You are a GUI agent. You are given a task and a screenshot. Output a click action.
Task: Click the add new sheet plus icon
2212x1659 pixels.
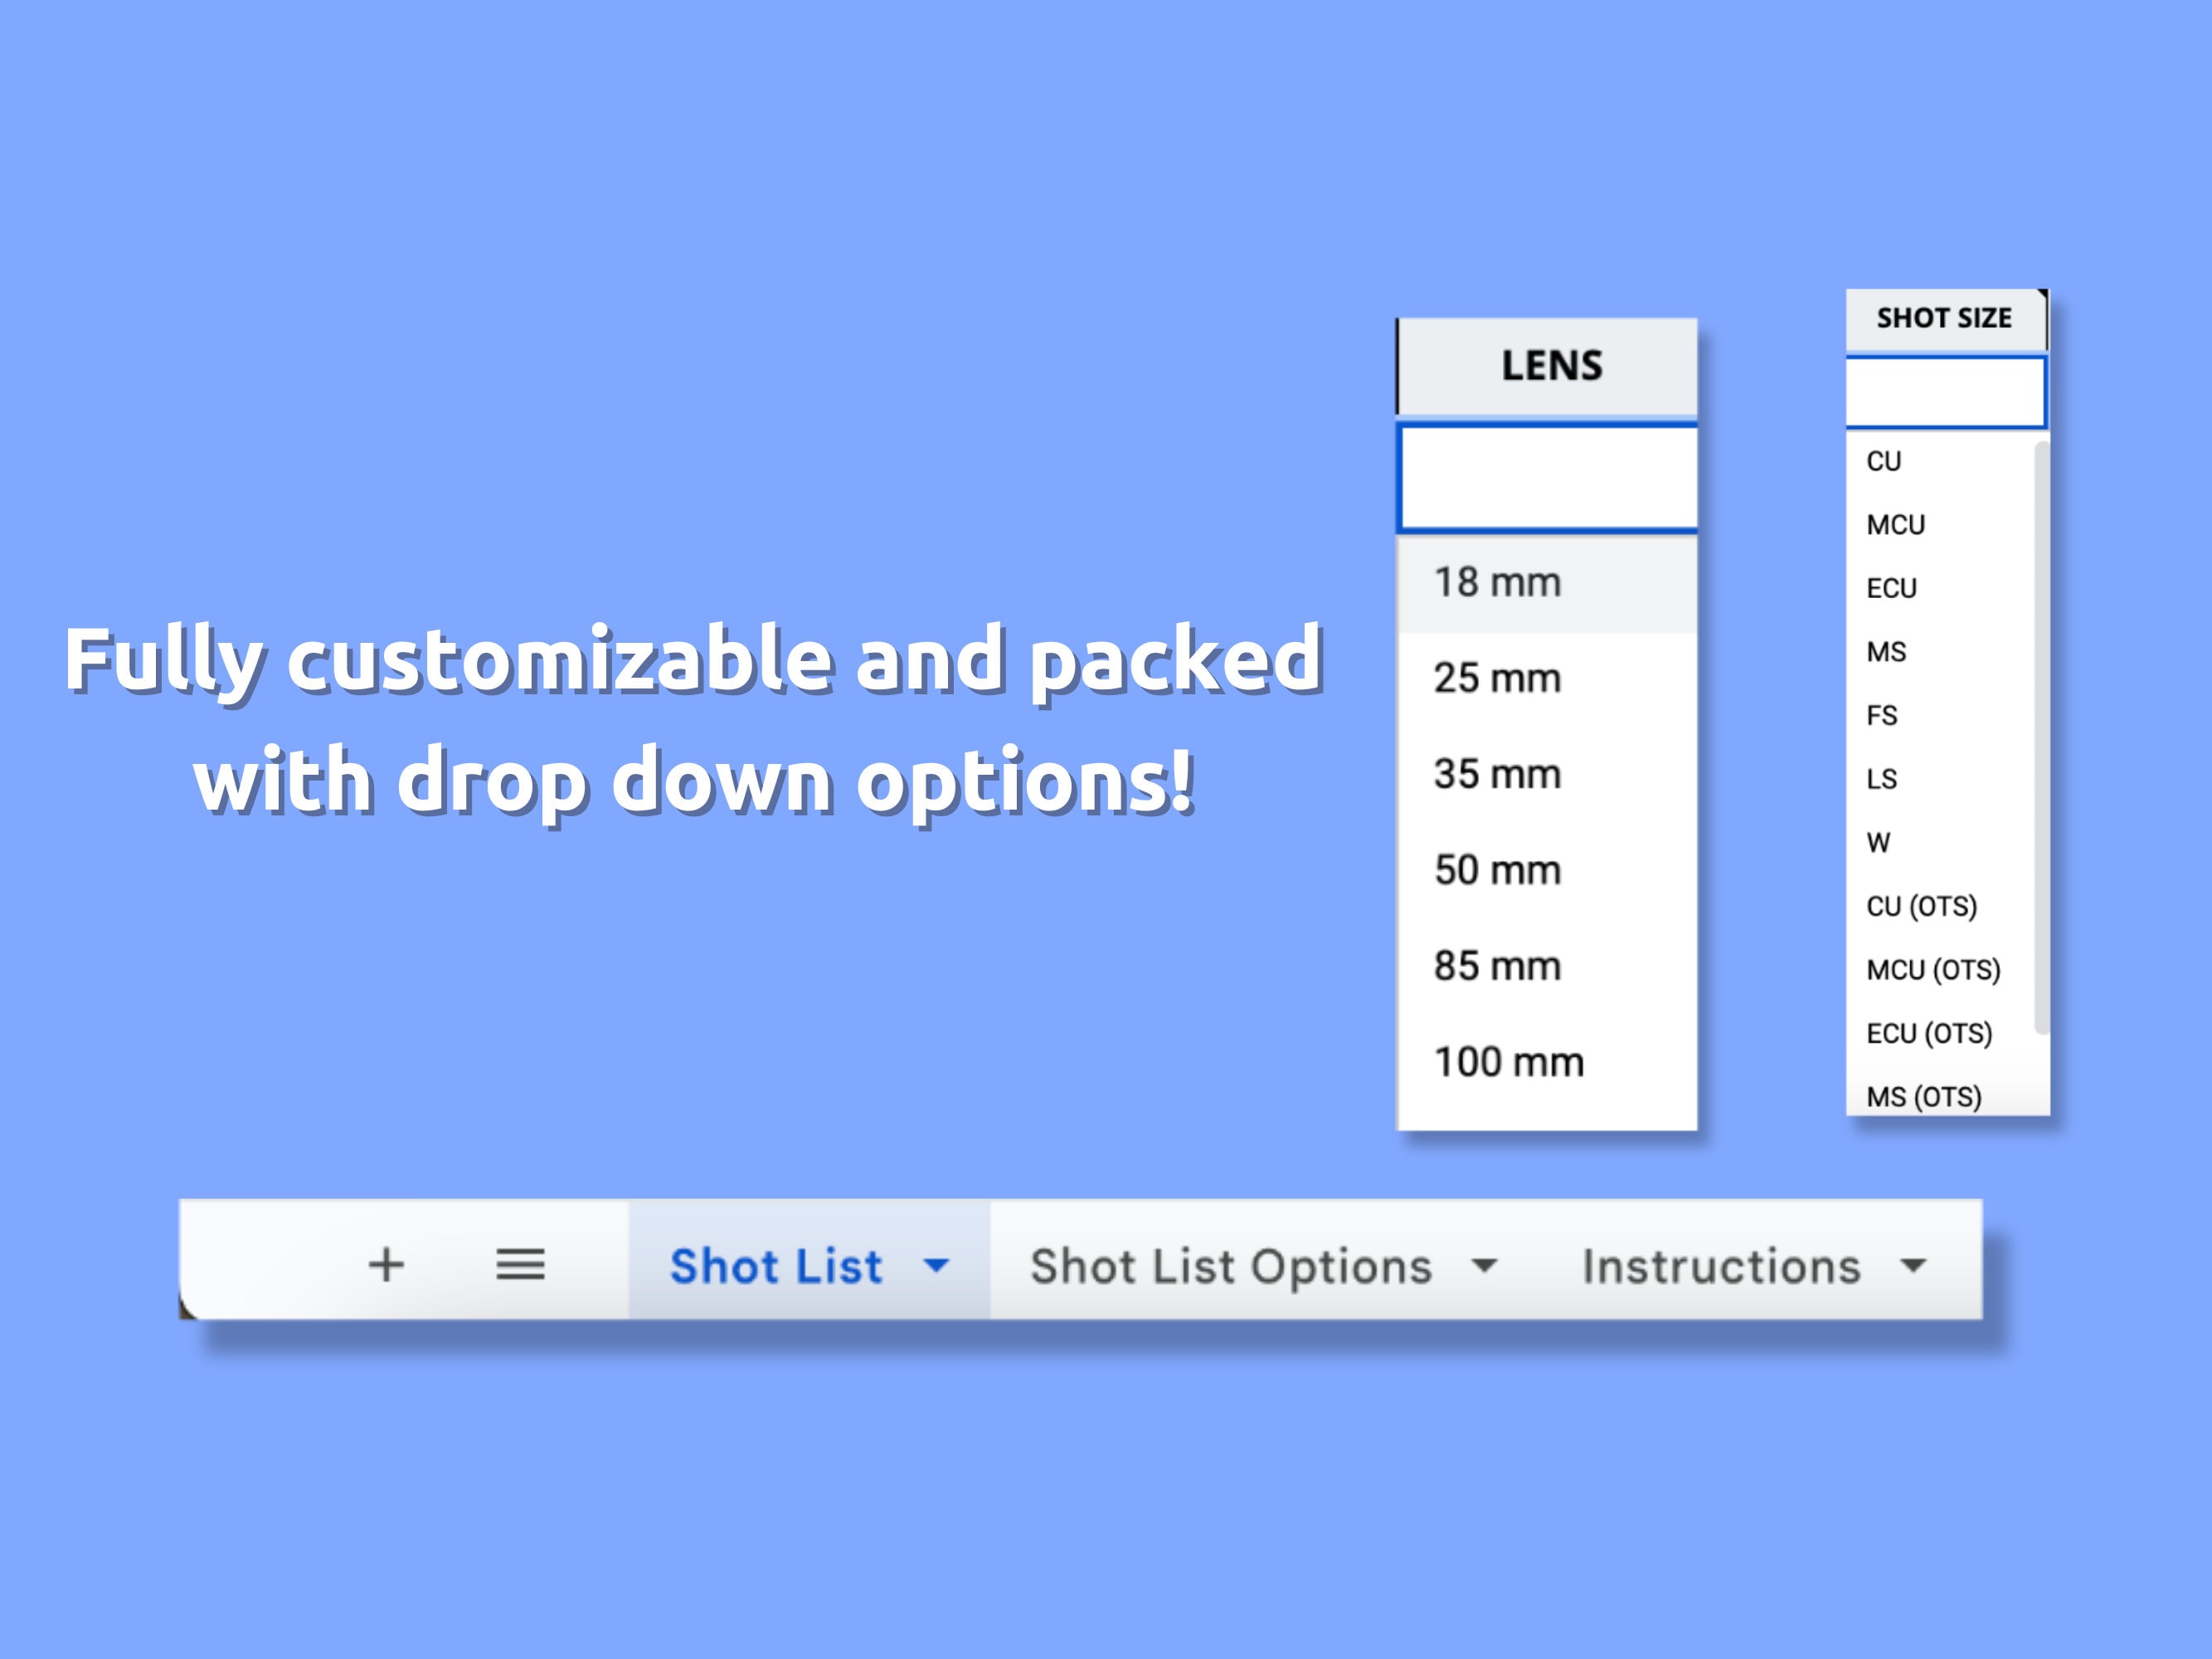coord(388,1265)
